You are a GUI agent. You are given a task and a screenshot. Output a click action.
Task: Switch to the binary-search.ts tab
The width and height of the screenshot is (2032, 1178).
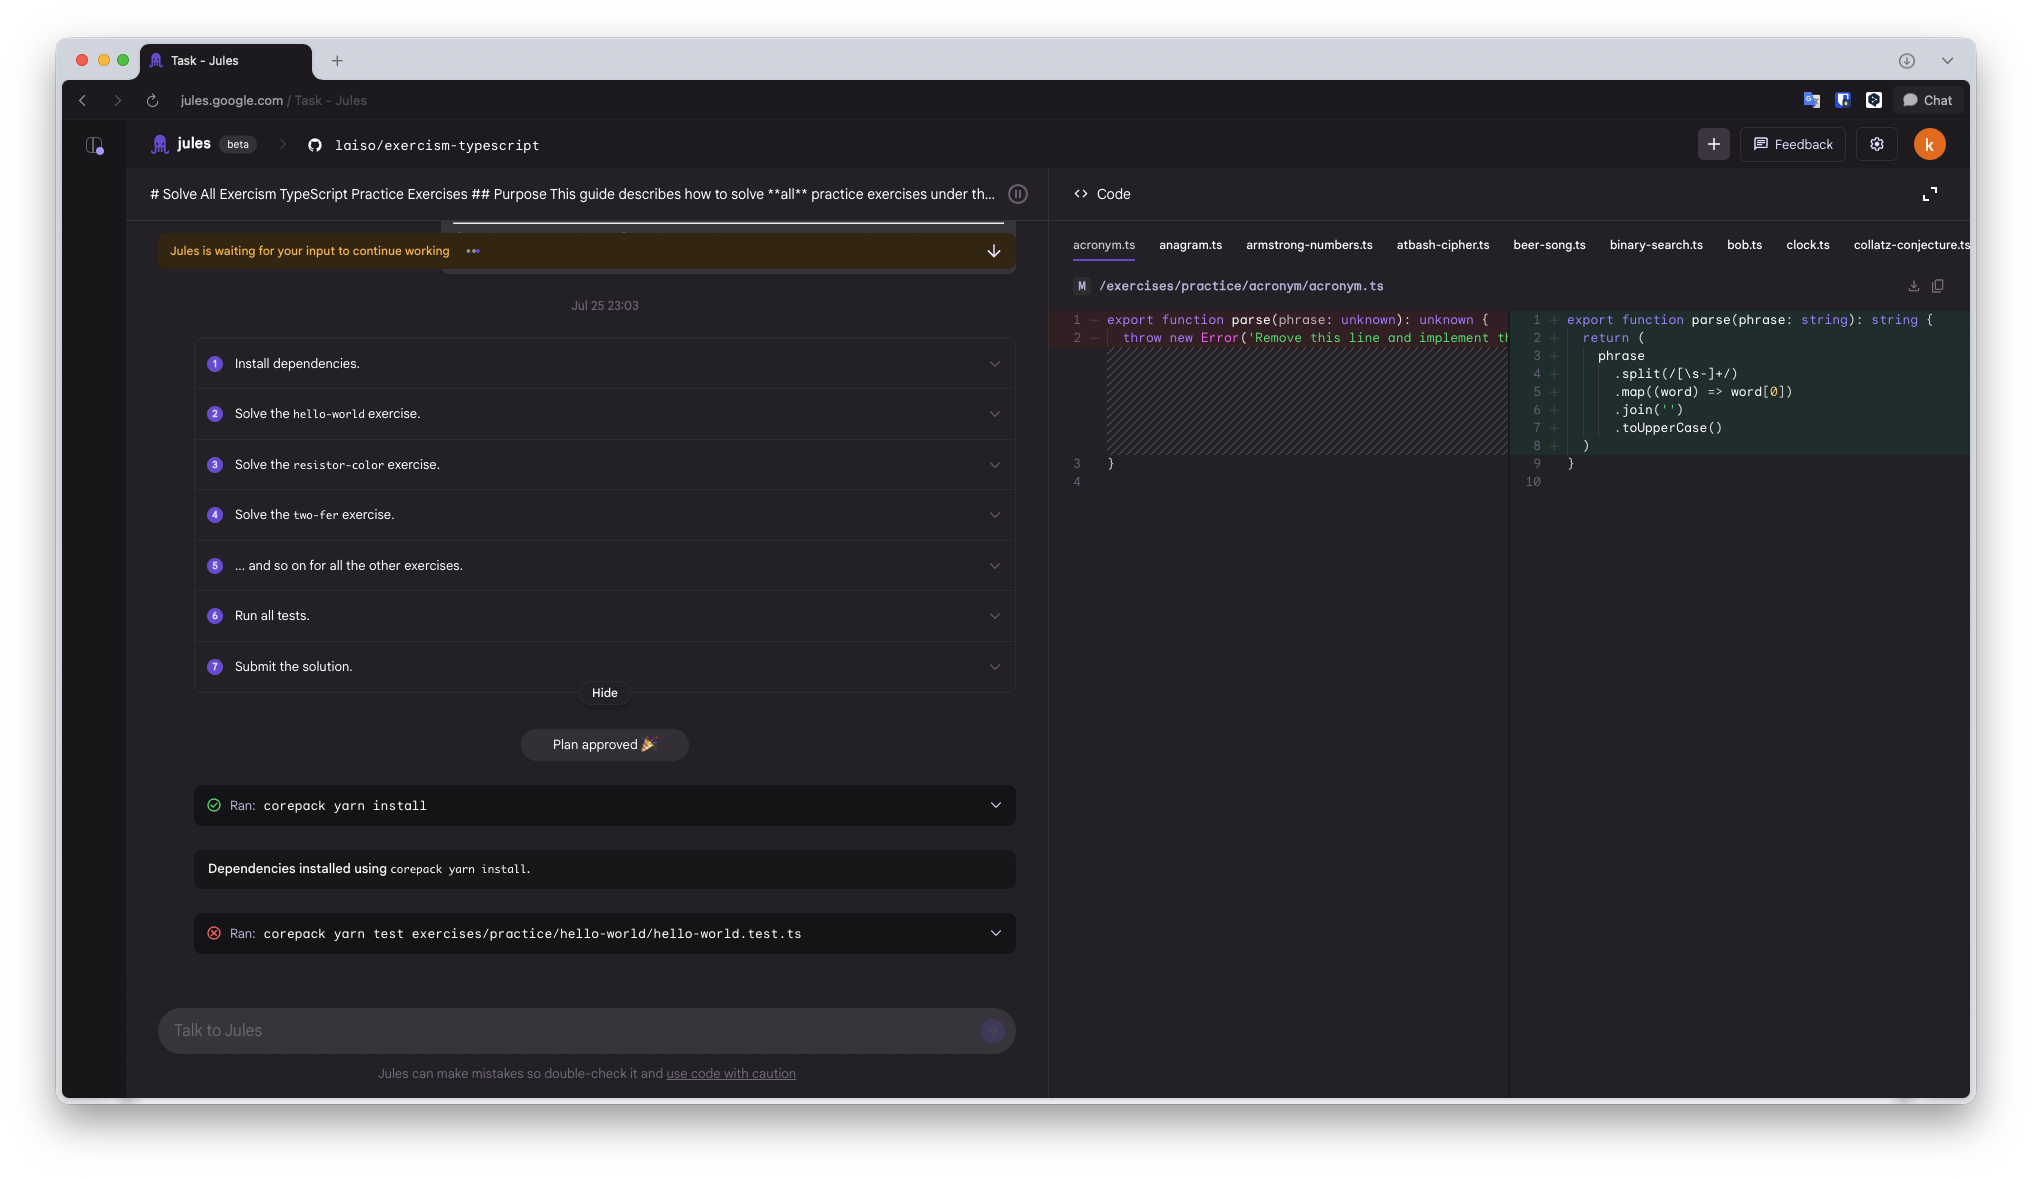[1656, 245]
